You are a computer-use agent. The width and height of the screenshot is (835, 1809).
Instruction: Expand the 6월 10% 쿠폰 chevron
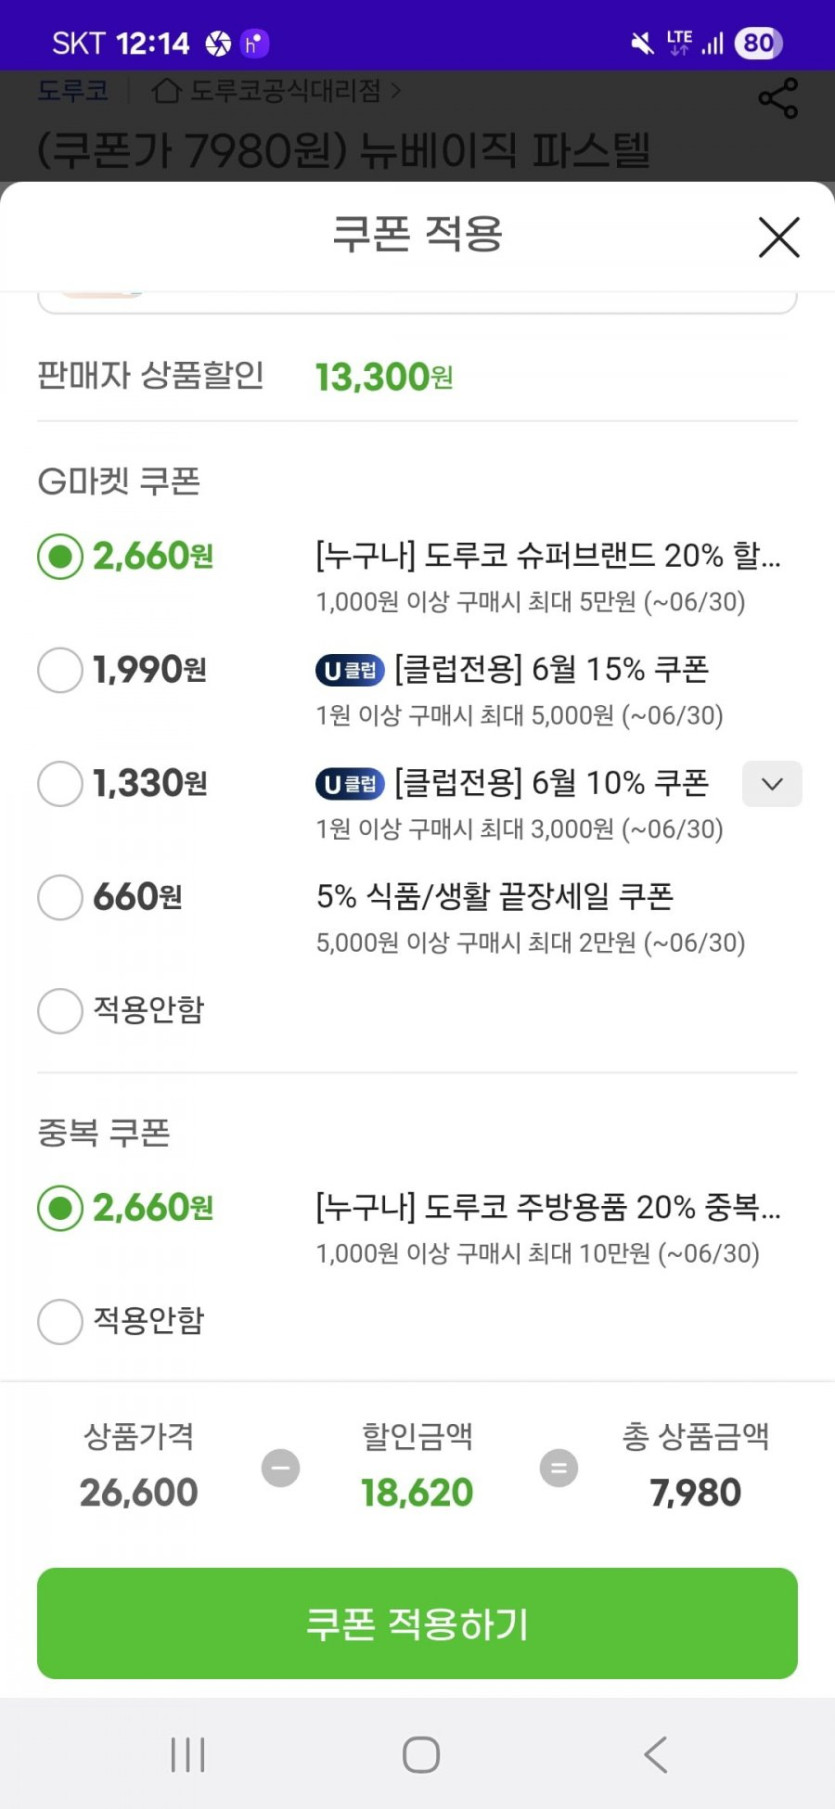[771, 784]
